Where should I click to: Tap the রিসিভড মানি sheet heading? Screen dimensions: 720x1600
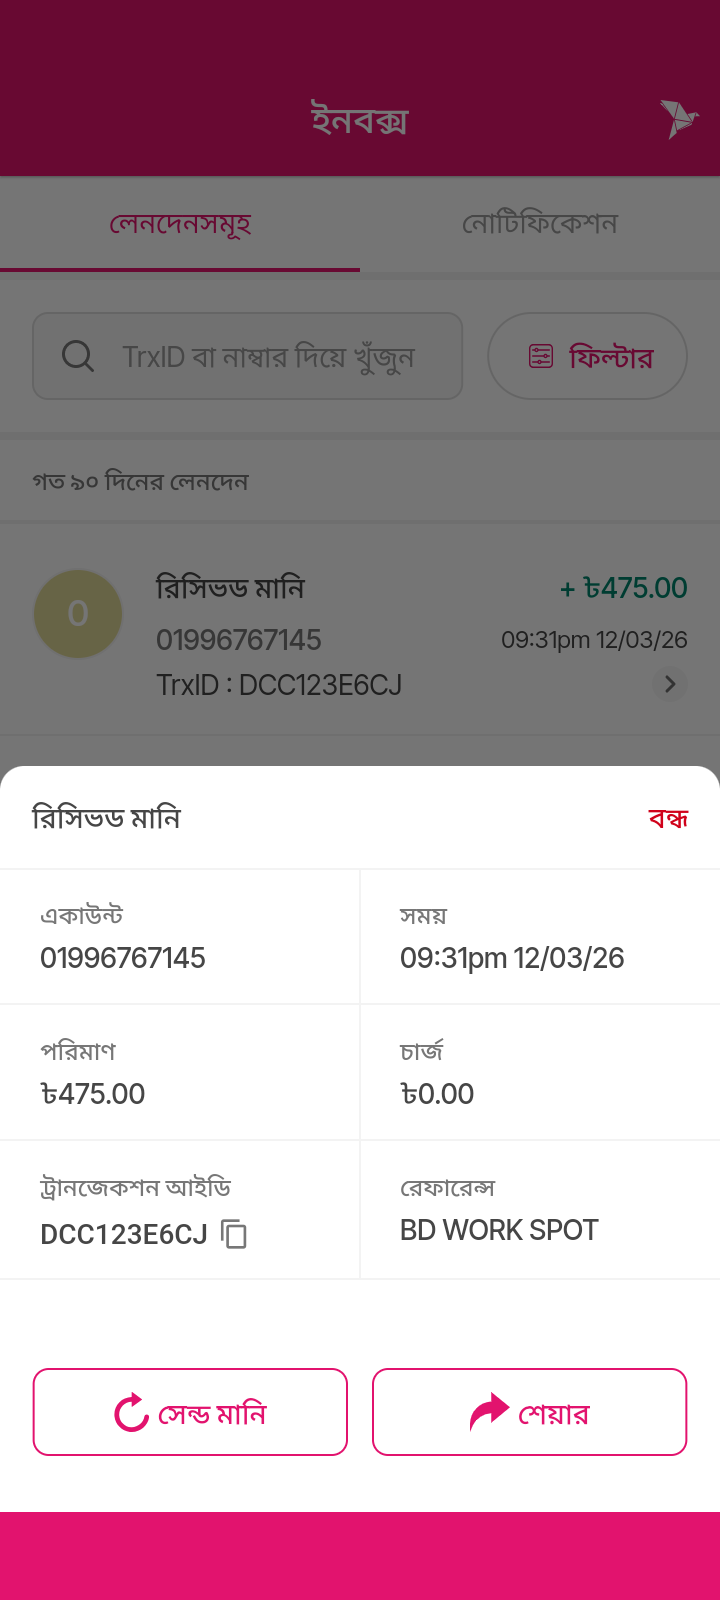(x=107, y=819)
